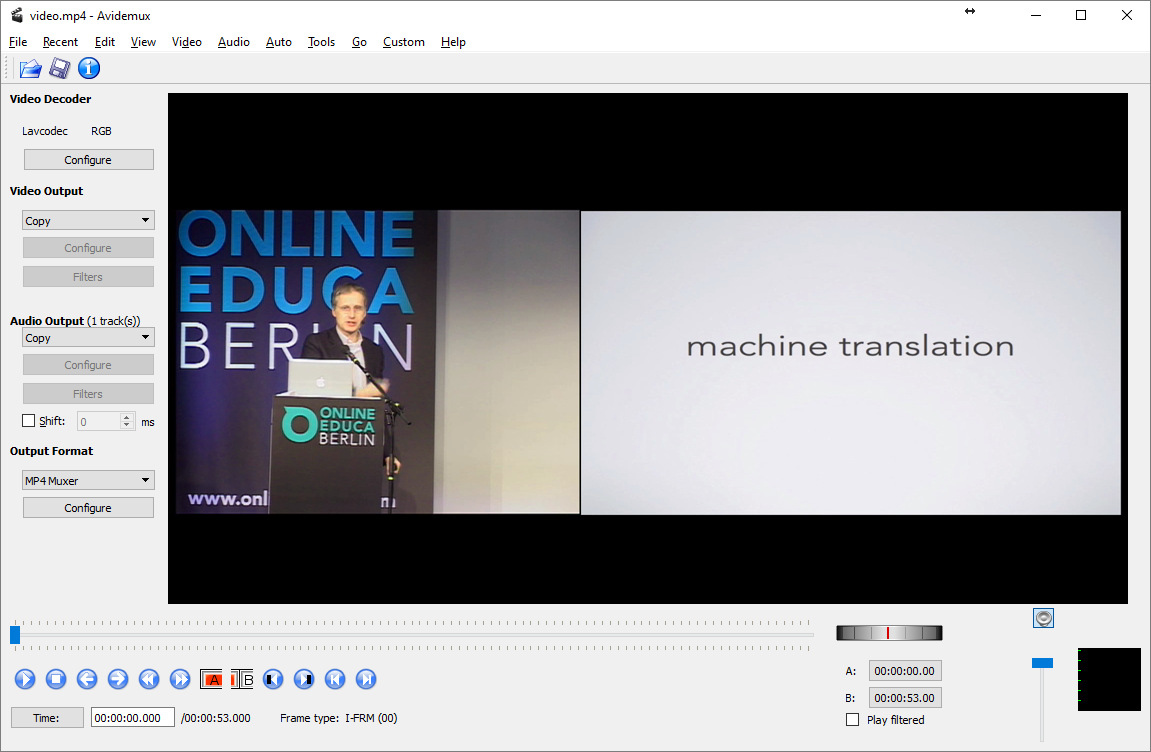Jump to the next keyframe
1151x752 pixels.
pyautogui.click(x=180, y=679)
